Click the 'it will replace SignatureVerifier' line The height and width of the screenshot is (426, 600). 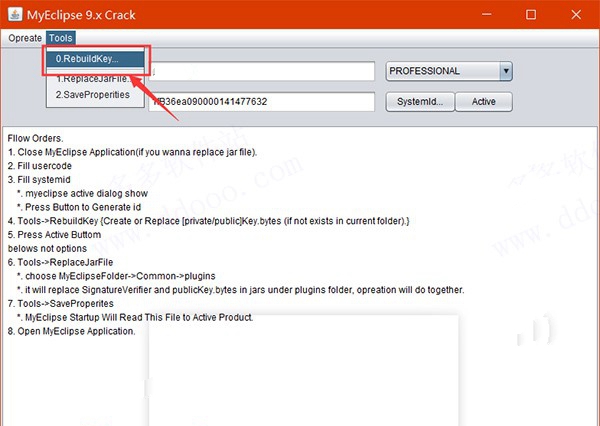(240, 290)
